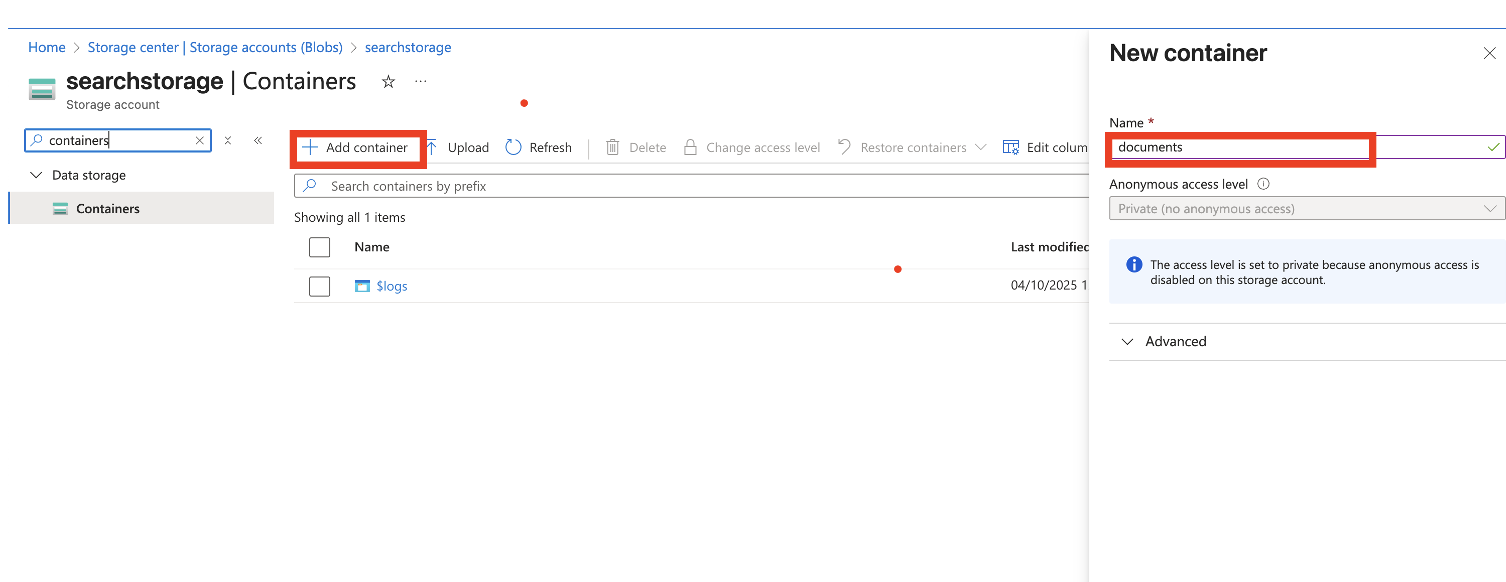
Task: Click the $logs container icon
Action: (362, 286)
